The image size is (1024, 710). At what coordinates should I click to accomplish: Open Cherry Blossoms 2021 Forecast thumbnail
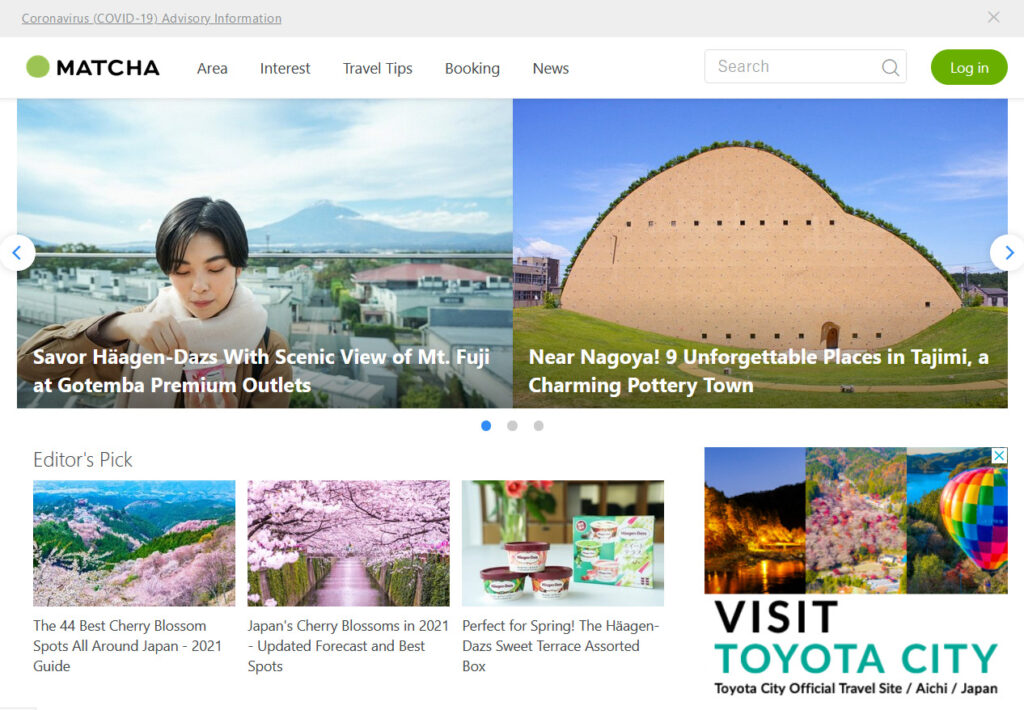(x=348, y=543)
